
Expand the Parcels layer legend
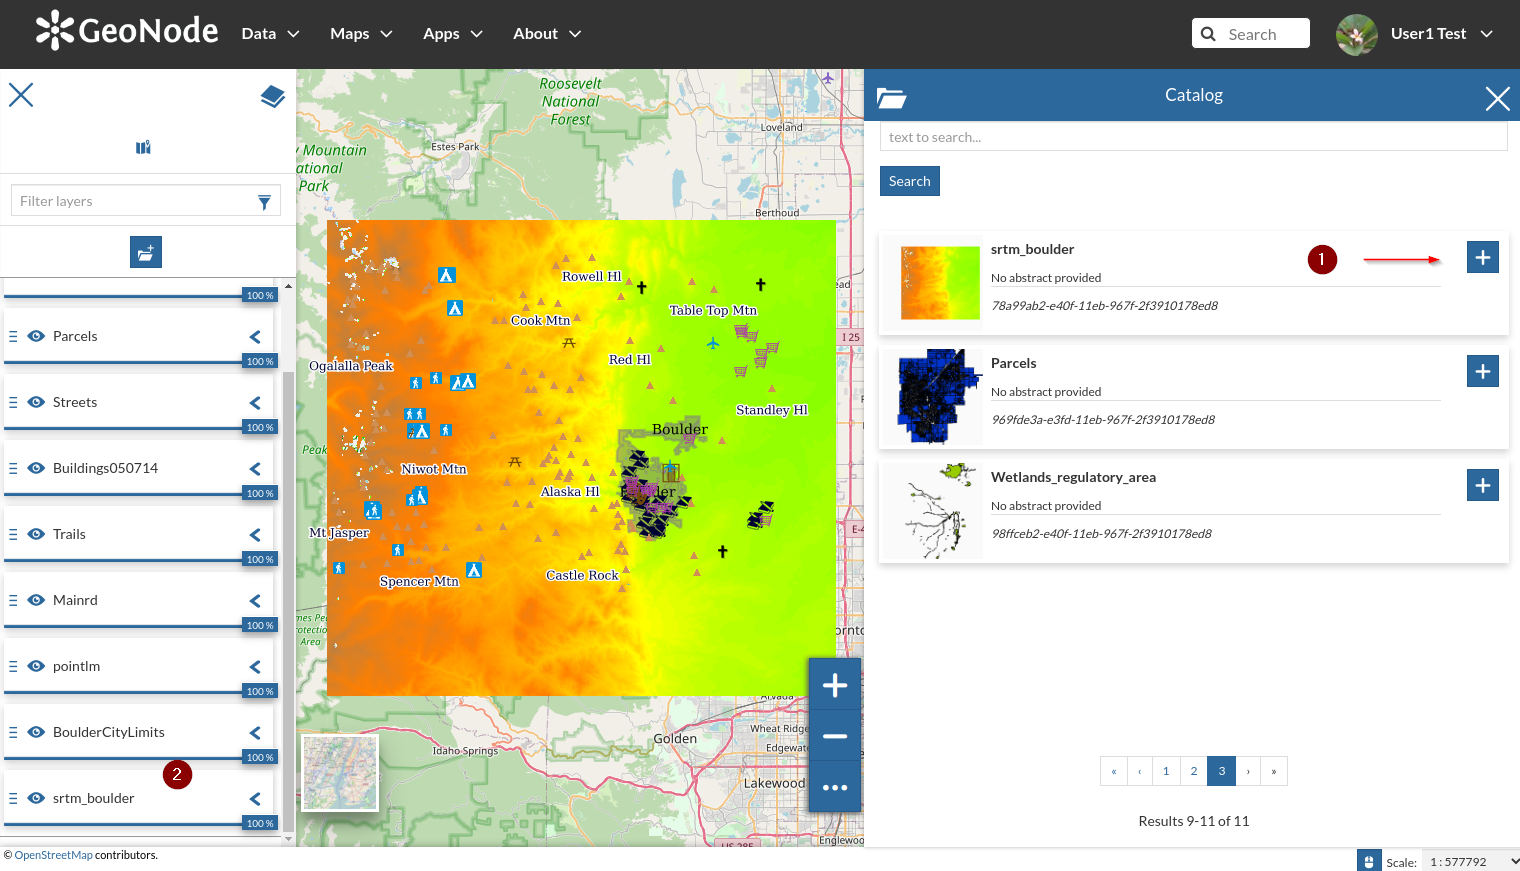(255, 337)
